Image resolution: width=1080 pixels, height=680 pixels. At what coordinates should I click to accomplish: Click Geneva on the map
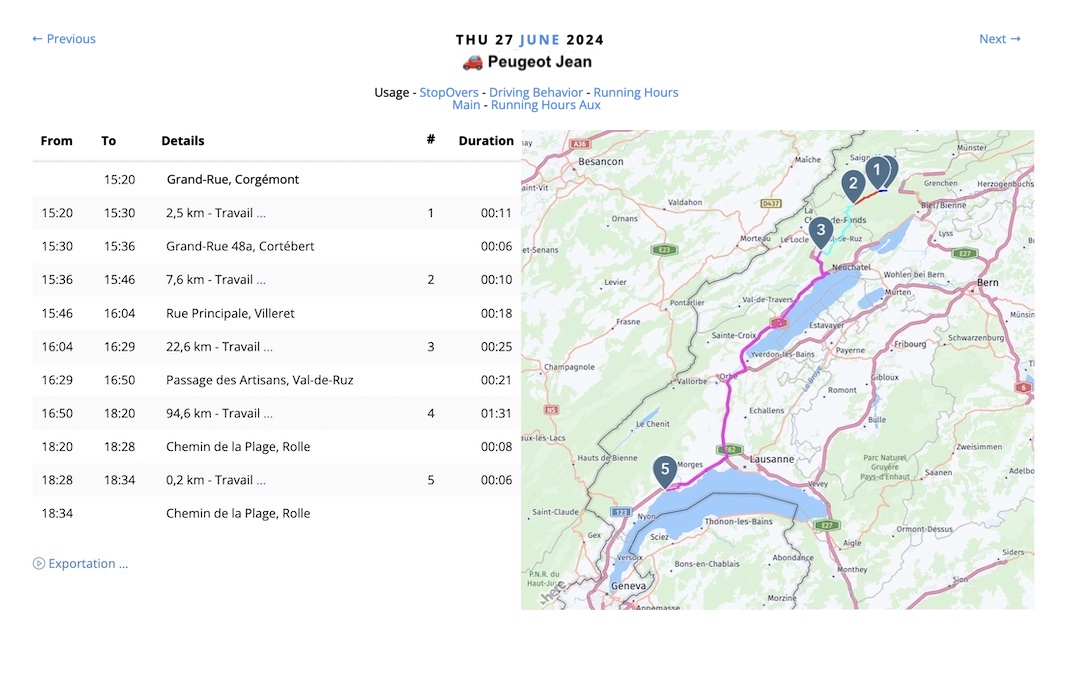pos(628,586)
